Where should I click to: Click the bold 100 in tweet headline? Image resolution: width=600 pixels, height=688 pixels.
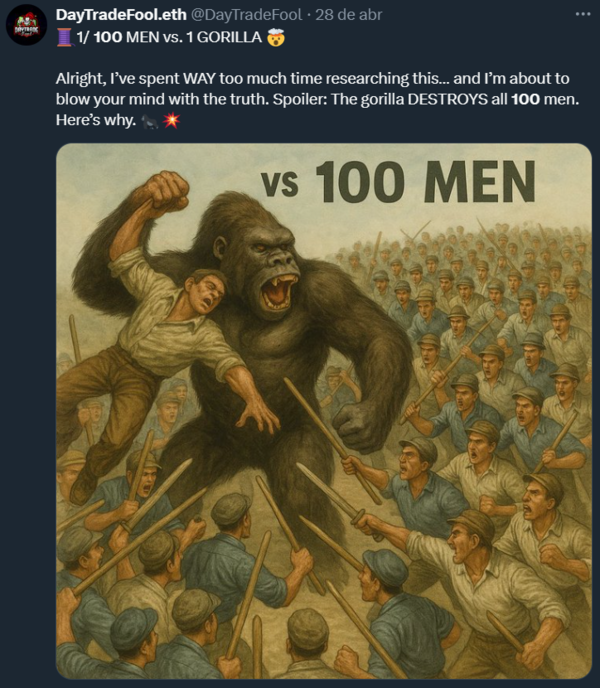tap(108, 37)
